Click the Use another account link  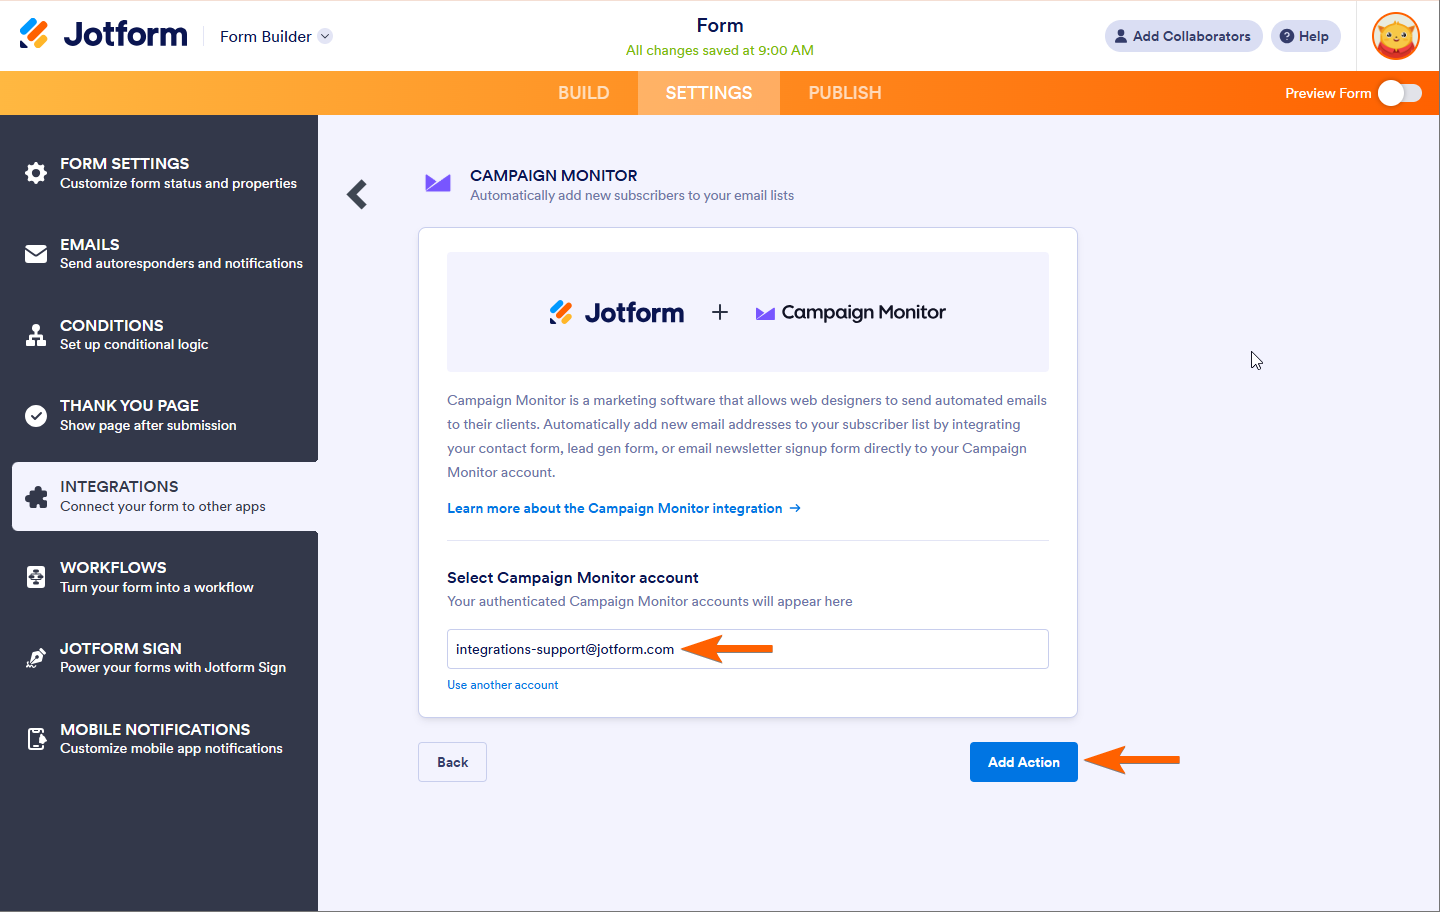(502, 685)
